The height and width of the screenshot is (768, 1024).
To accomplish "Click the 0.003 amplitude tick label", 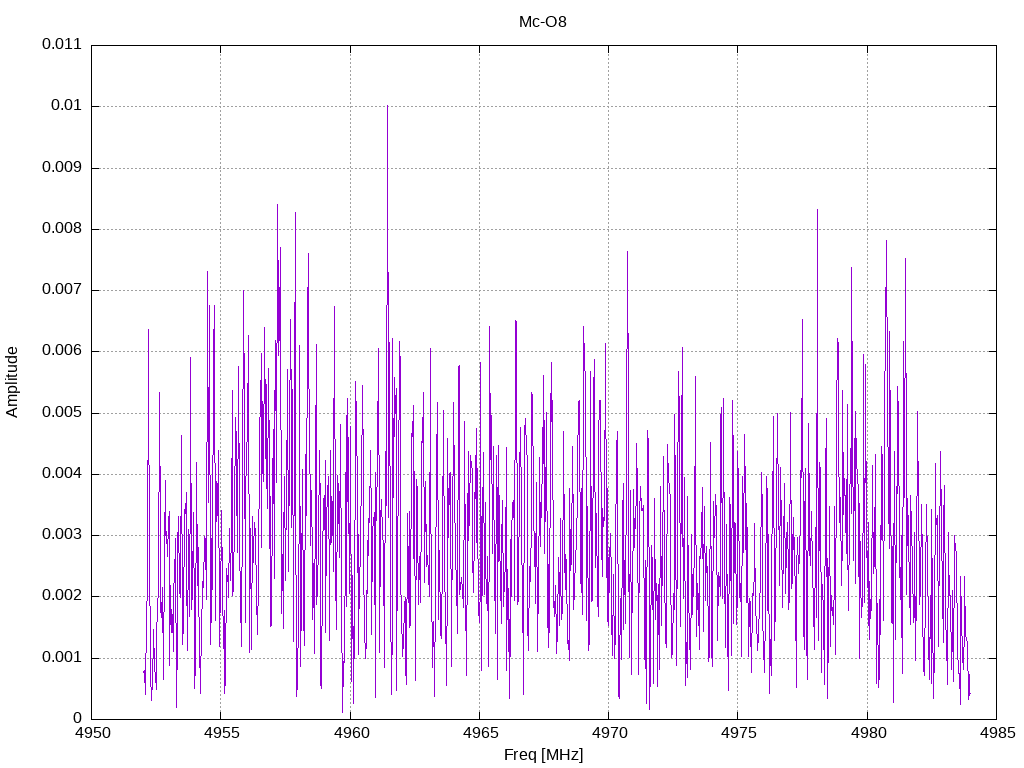I will click(x=61, y=535).
